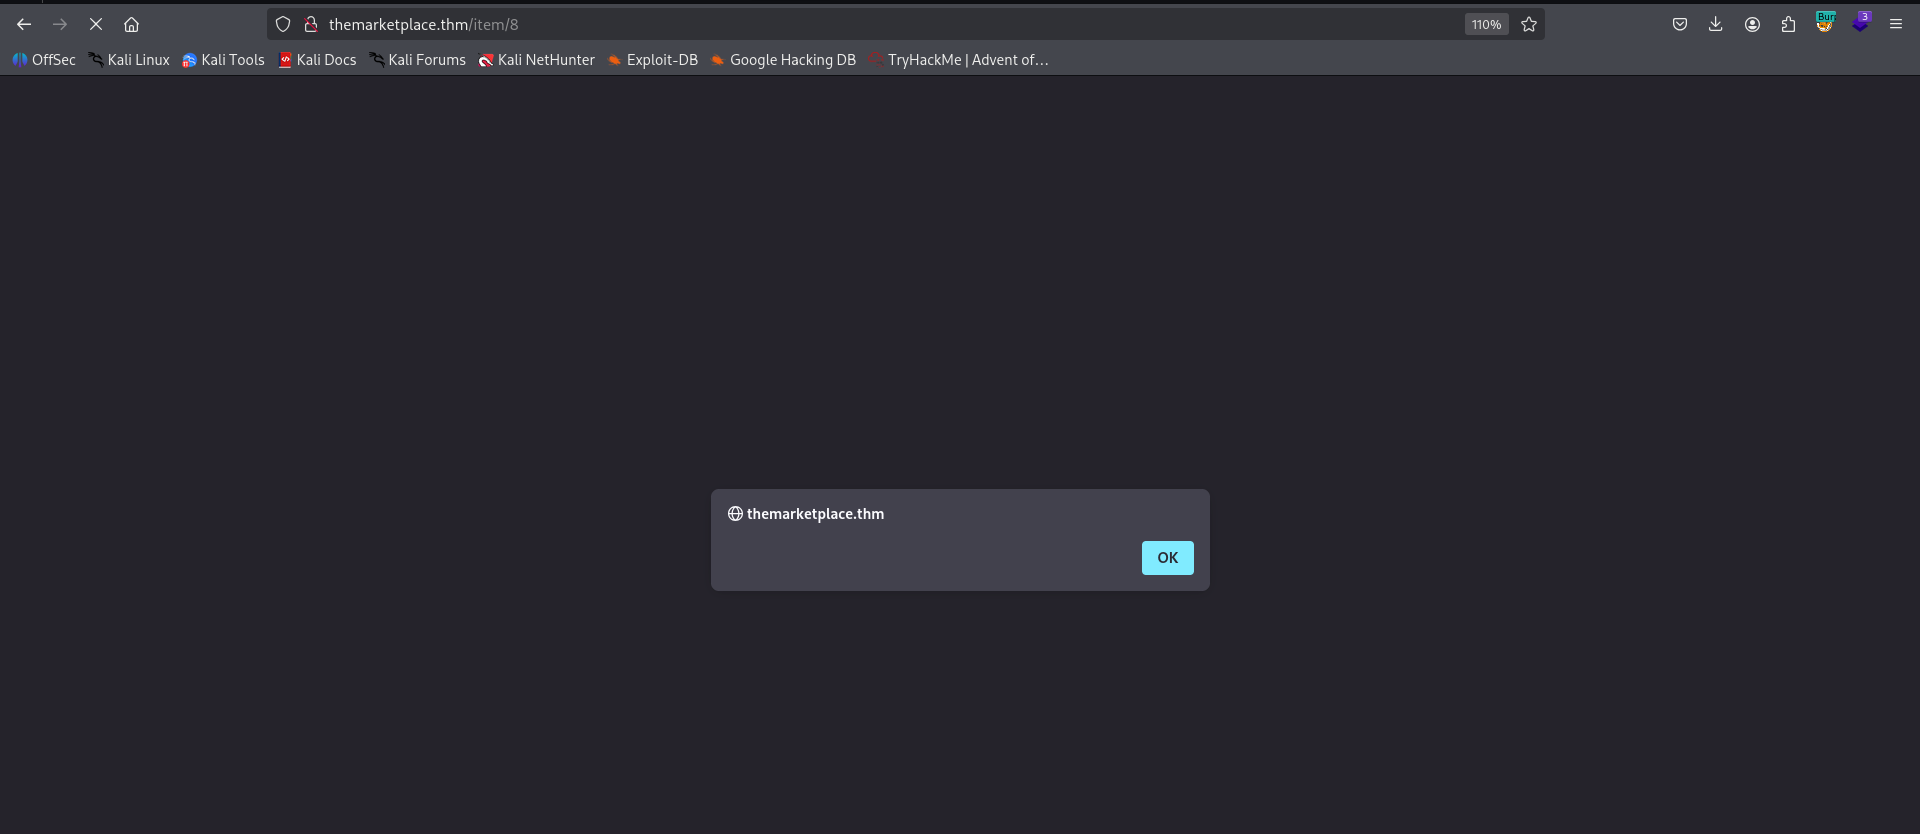This screenshot has height=834, width=1920.
Task: Open the Google Hacking DB bookmark
Action: pos(783,60)
